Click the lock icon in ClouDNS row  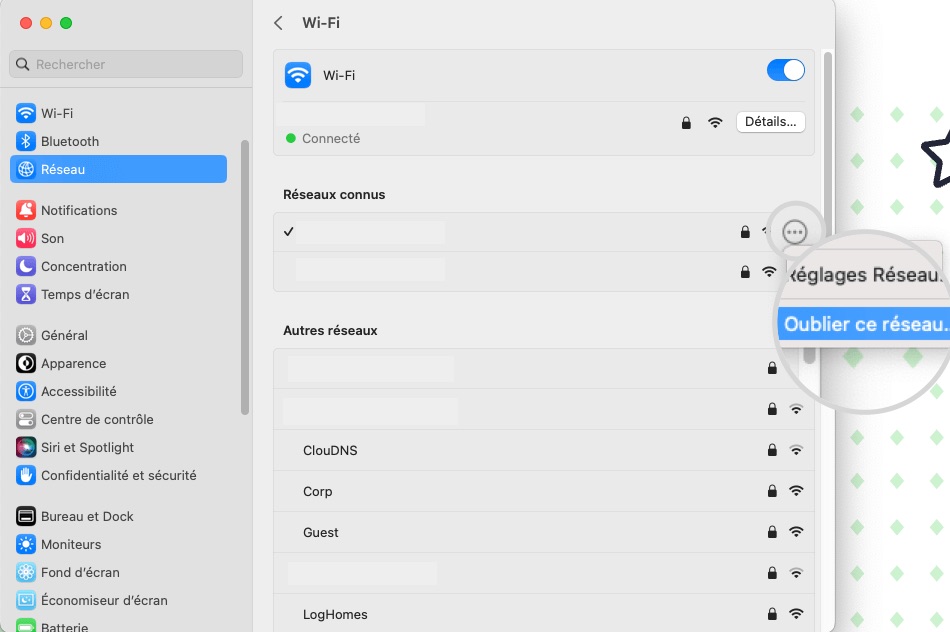[x=772, y=450]
